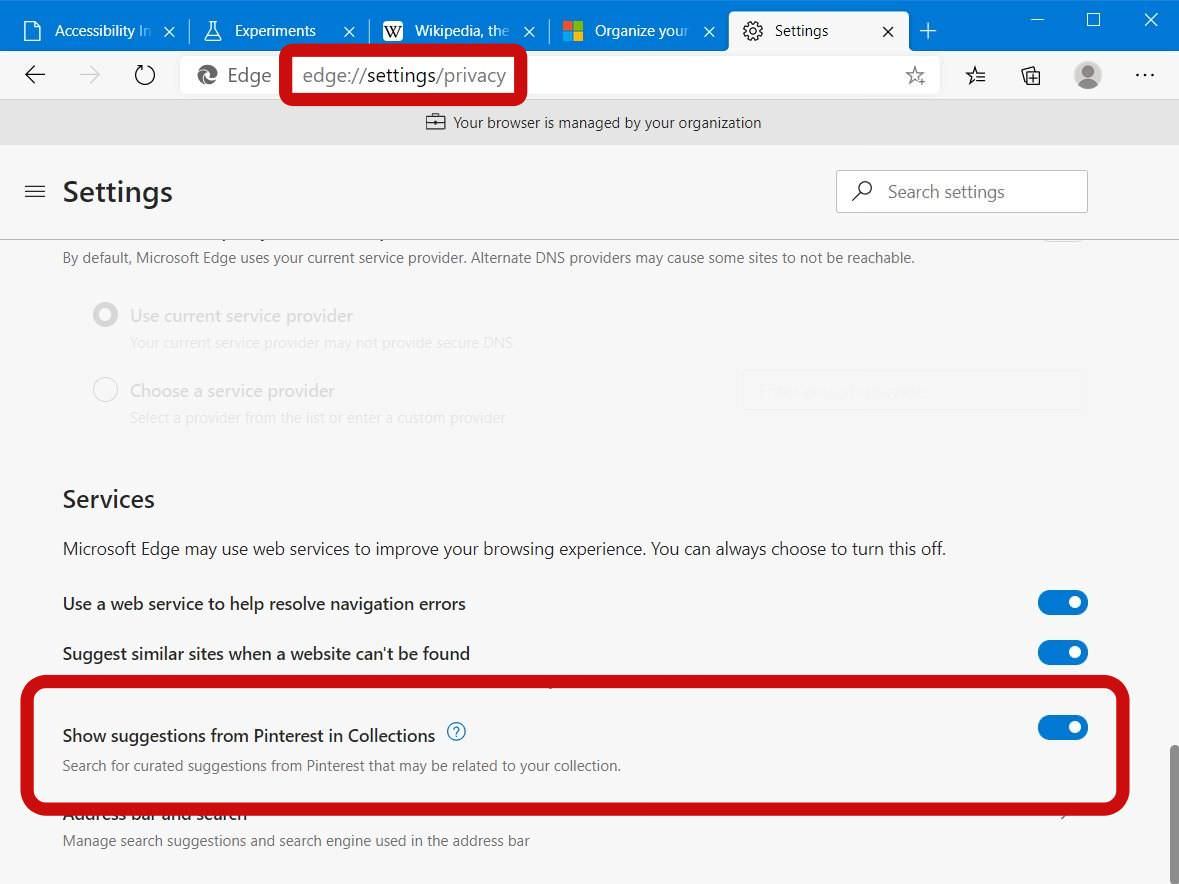Image resolution: width=1179 pixels, height=884 pixels.
Task: Open the Favorites list icon
Action: tap(975, 75)
